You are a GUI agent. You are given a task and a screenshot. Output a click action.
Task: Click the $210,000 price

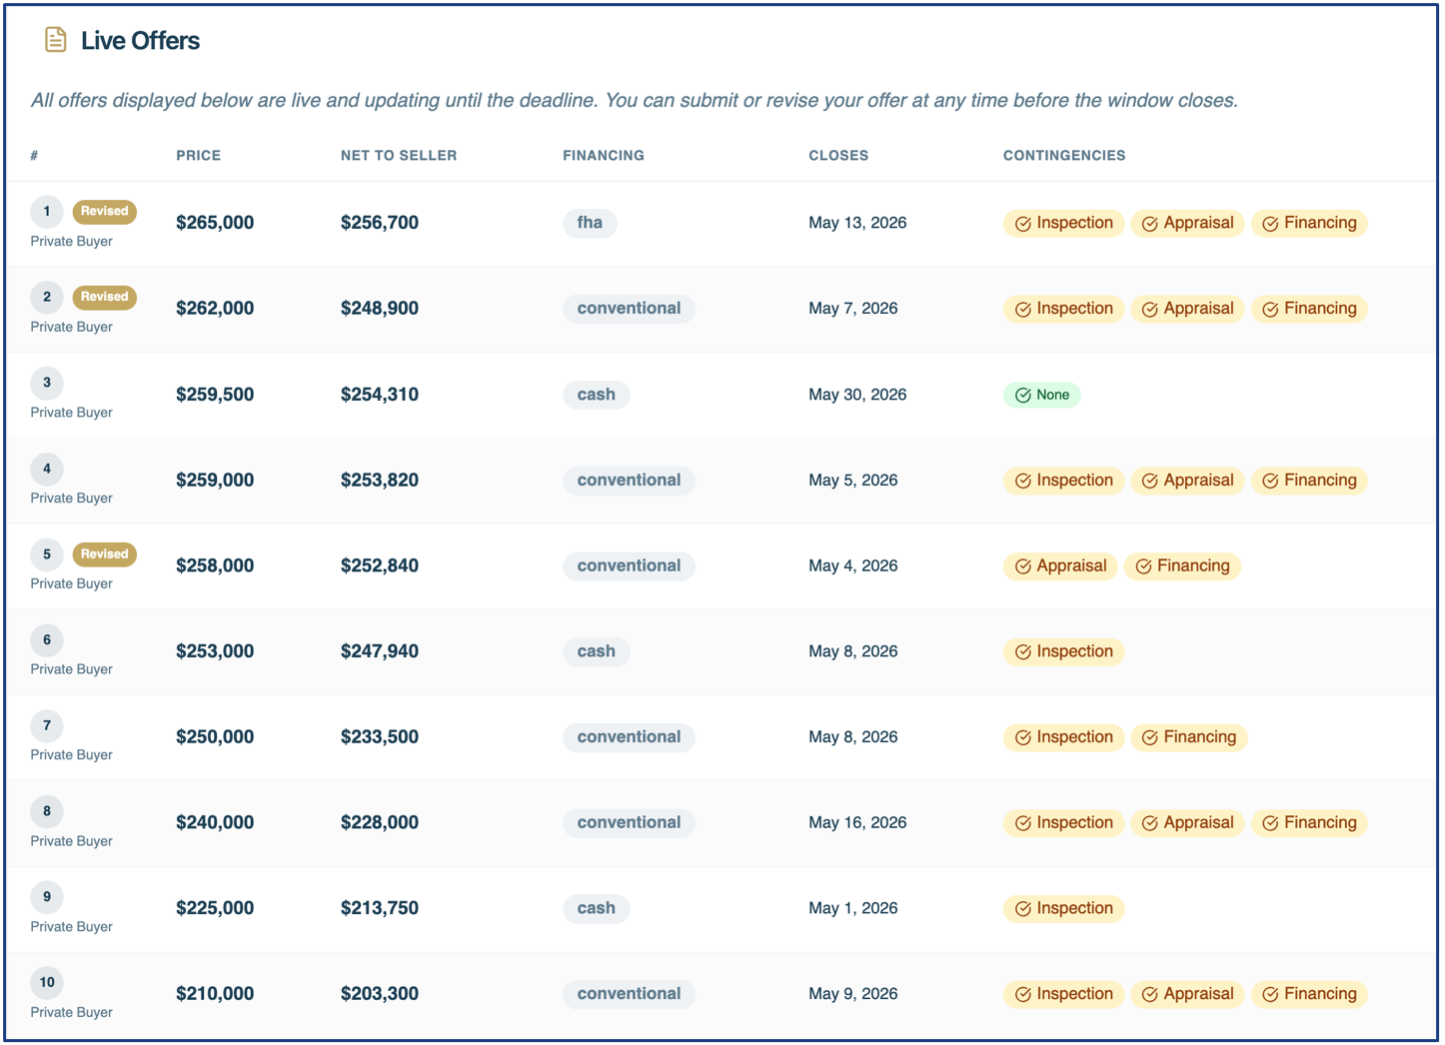pos(215,994)
